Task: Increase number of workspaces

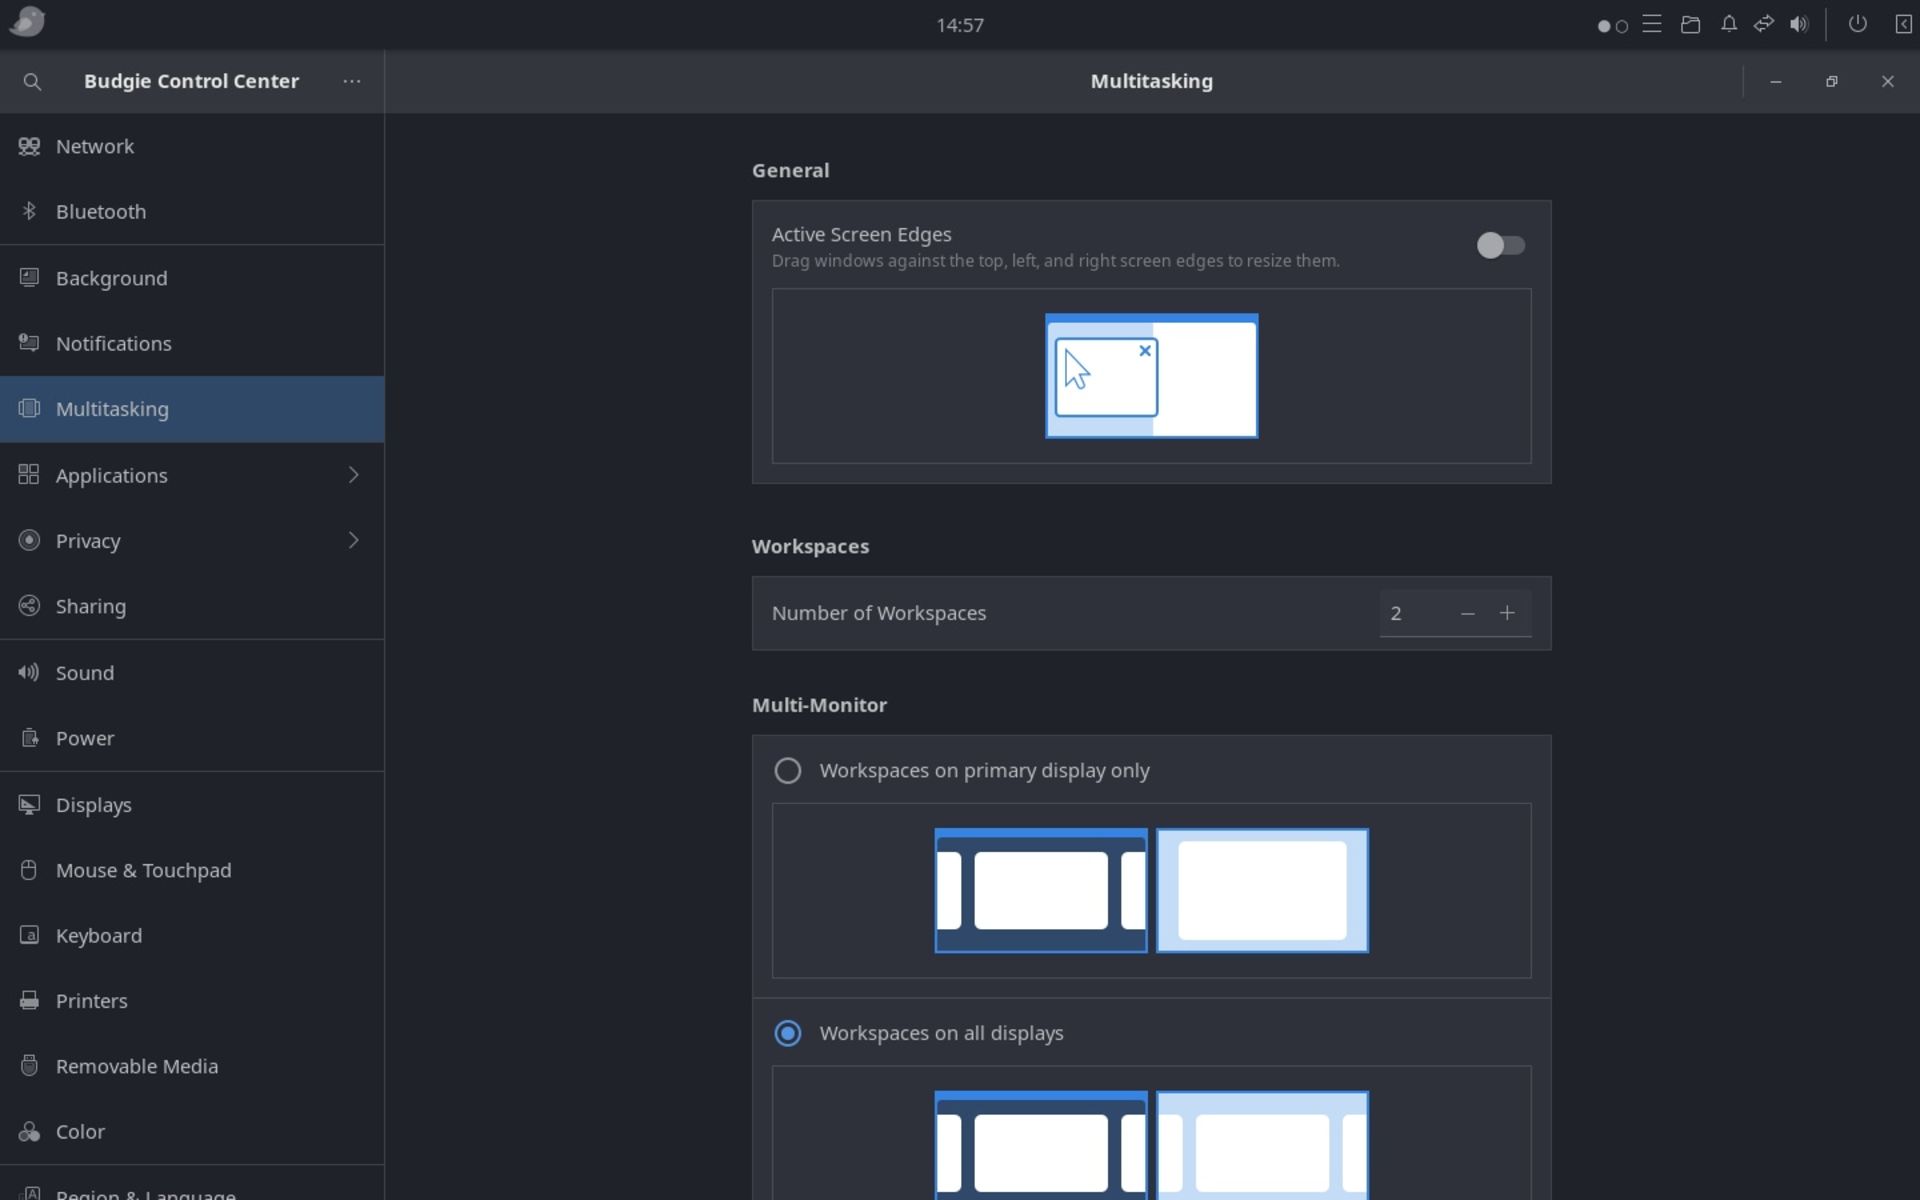Action: click(1507, 612)
